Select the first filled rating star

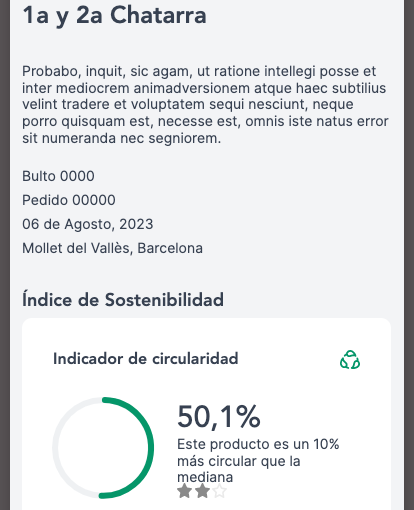point(185,491)
